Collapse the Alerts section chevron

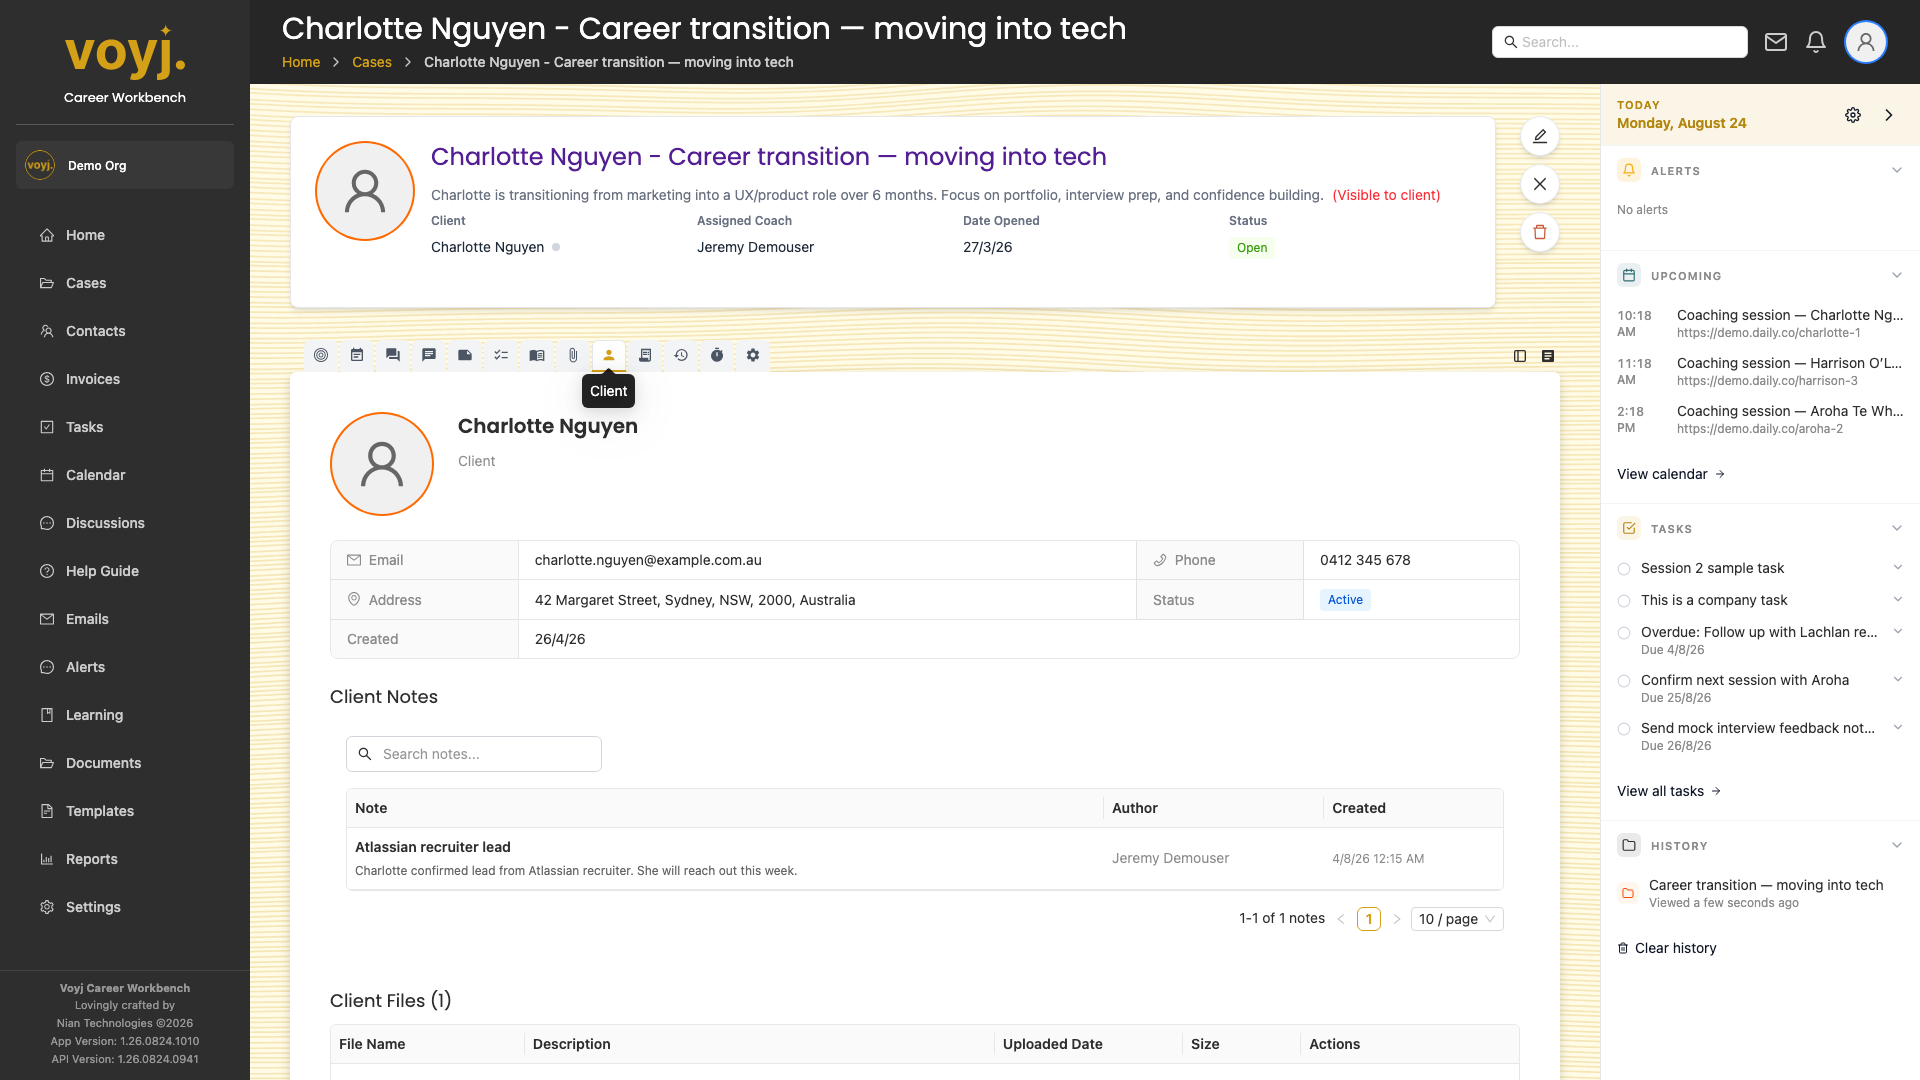coord(1897,171)
